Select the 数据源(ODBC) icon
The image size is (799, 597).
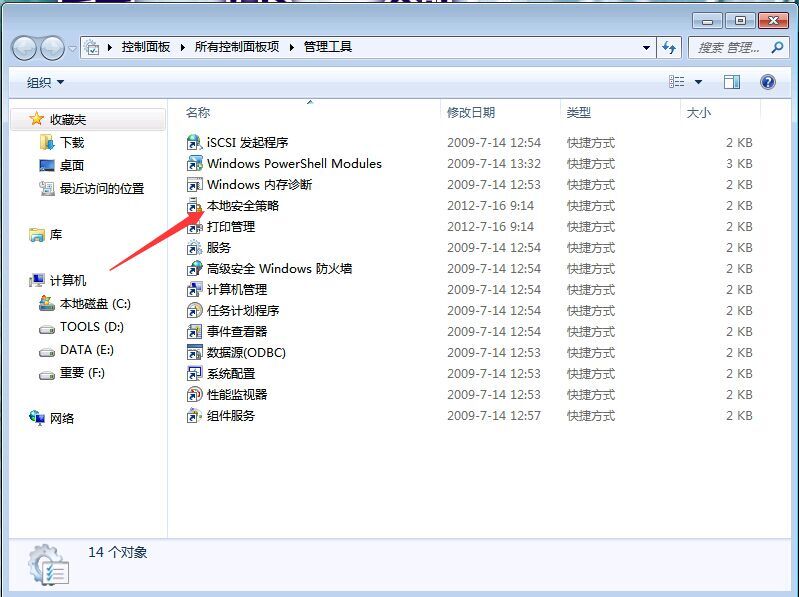[195, 352]
